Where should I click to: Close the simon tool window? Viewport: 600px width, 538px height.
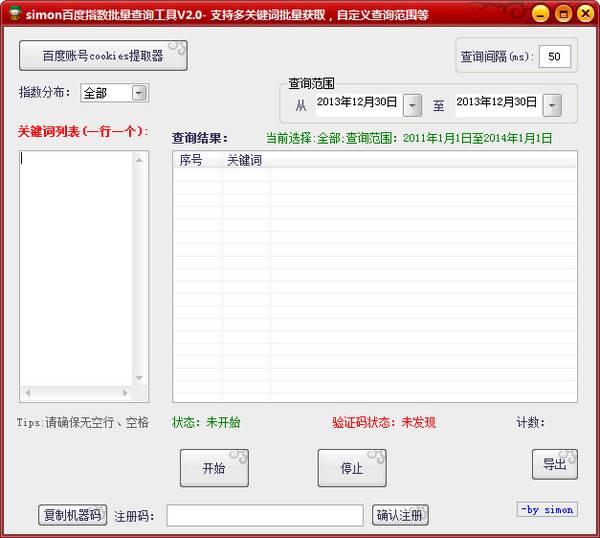tap(583, 13)
